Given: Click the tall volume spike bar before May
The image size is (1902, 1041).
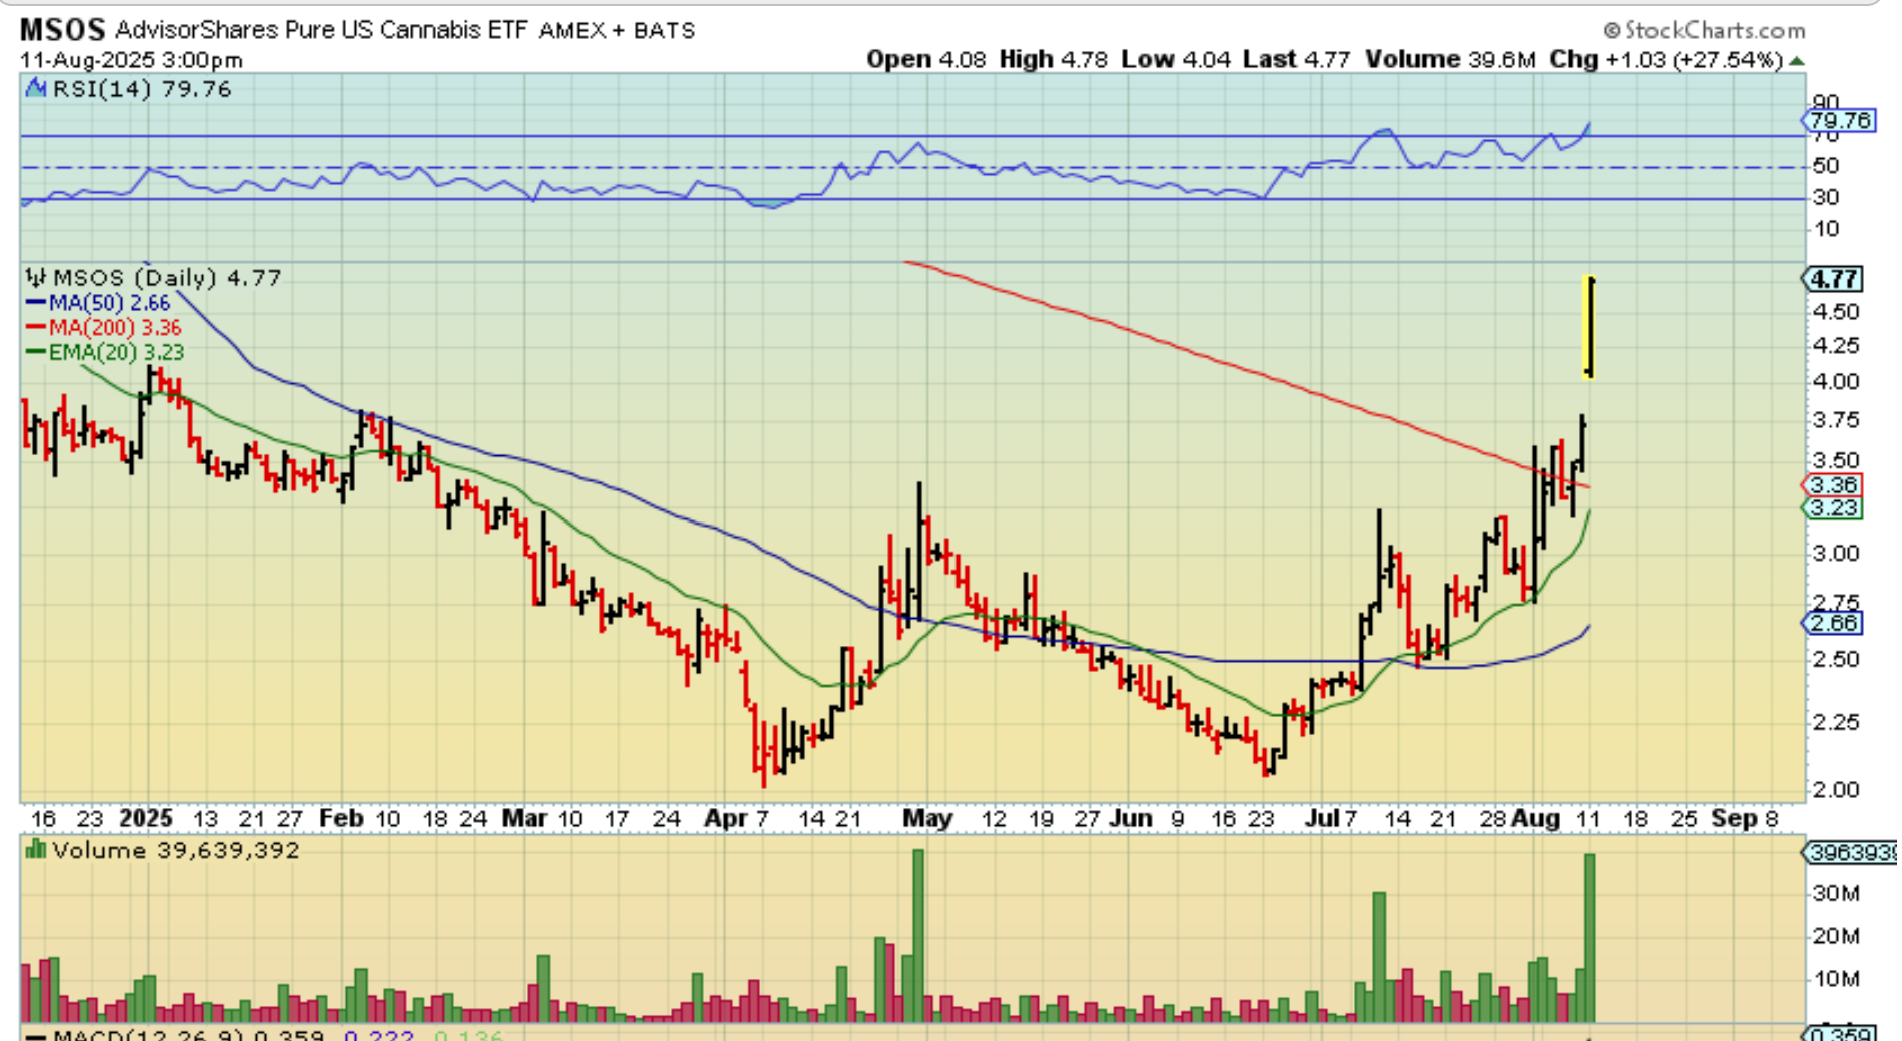Looking at the screenshot, I should [918, 935].
